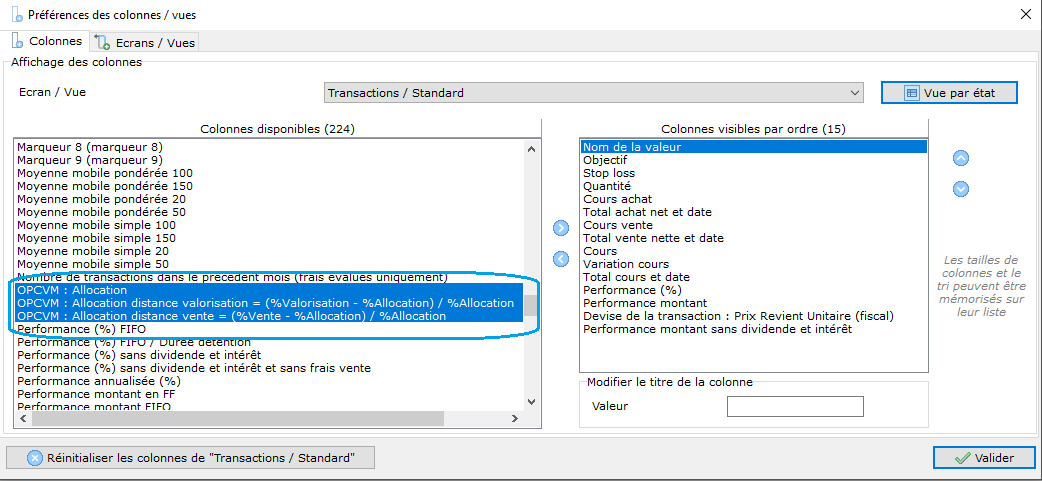1042x481 pixels.
Task: Open the Ecran / Vue dropdown
Action: coord(593,93)
